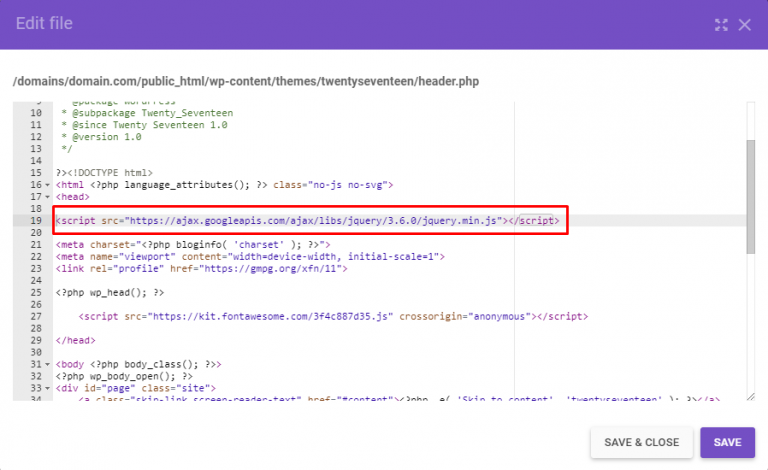Click the link rel profile line
Screen dimensions: 768x470
(x=200, y=269)
